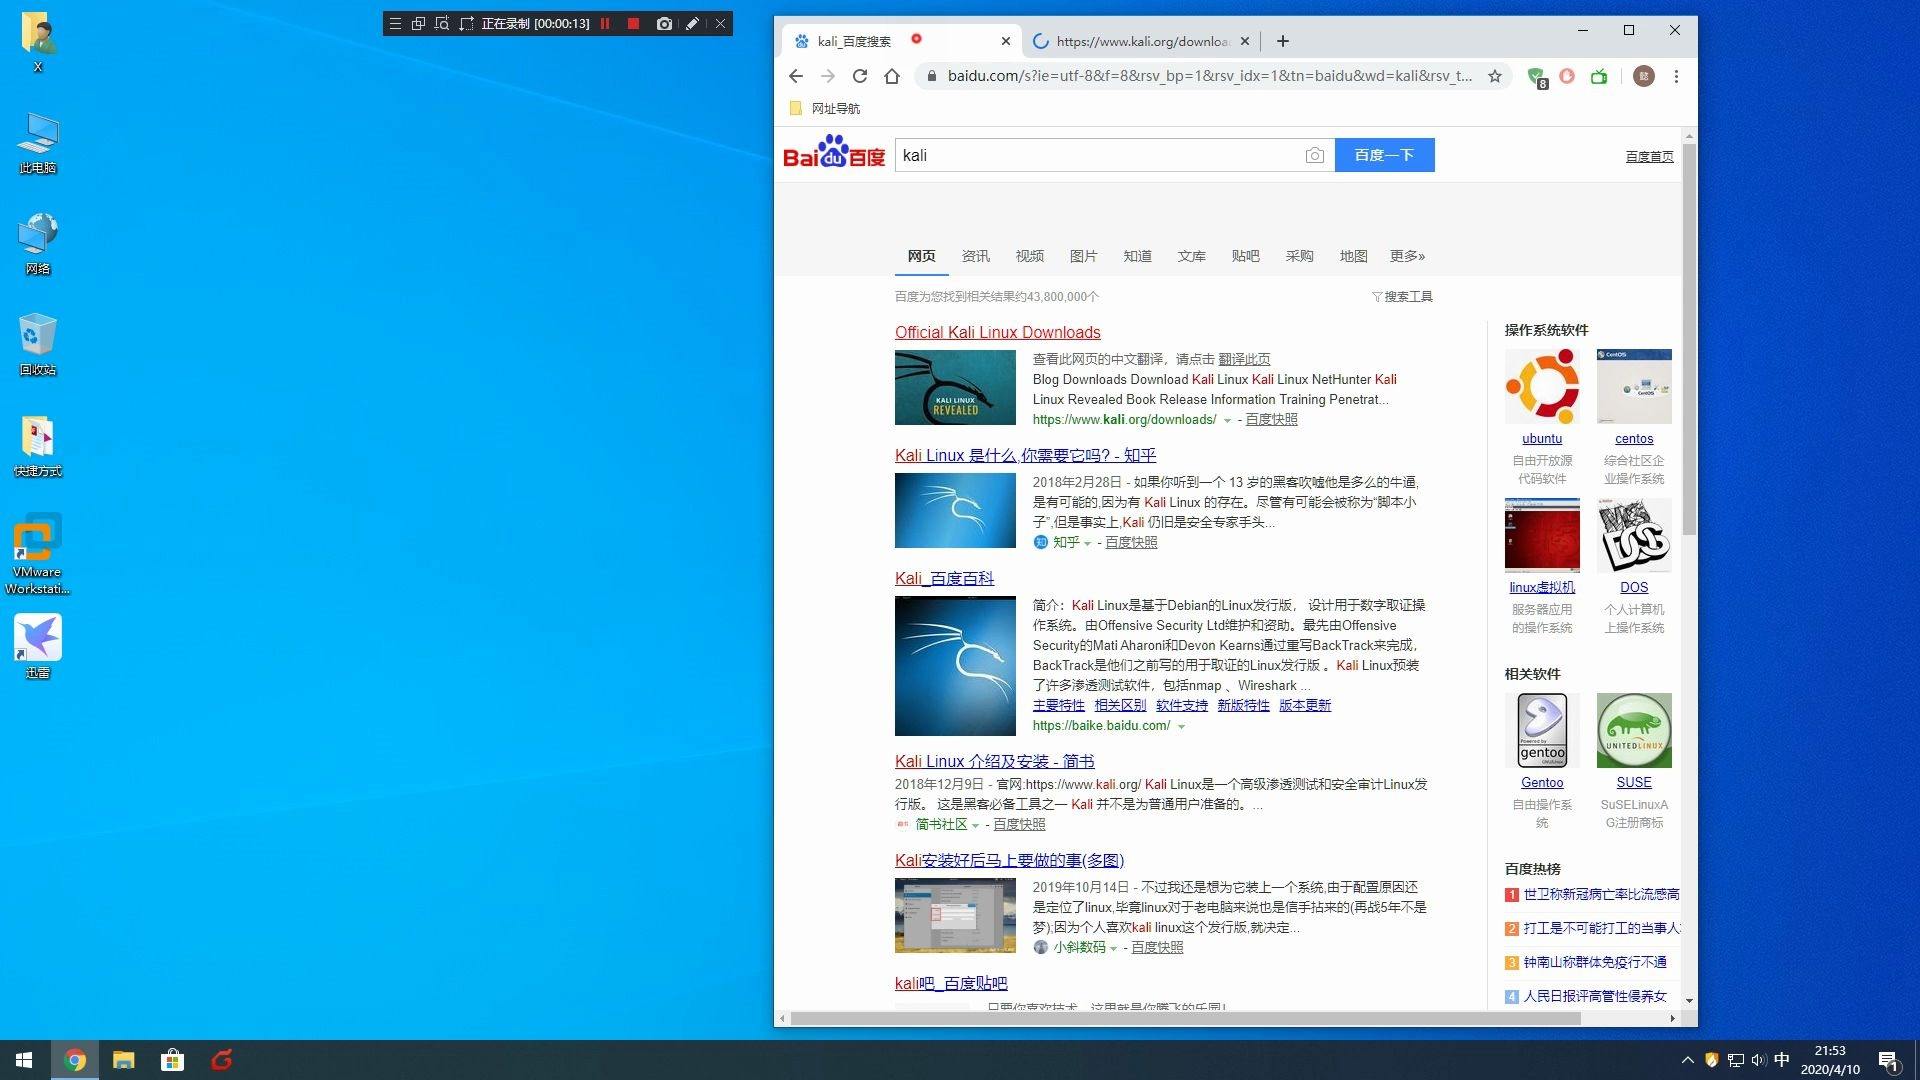
Task: Open the green shield adblock extension
Action: coord(1536,76)
